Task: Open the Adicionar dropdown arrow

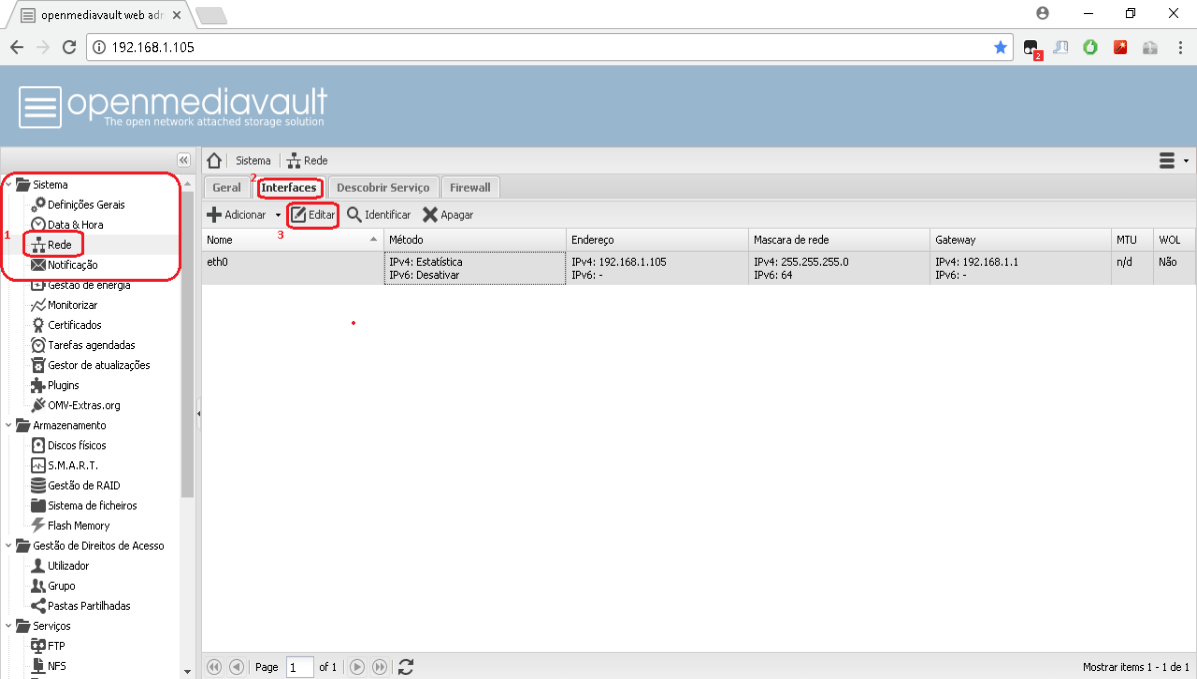Action: coord(278,215)
